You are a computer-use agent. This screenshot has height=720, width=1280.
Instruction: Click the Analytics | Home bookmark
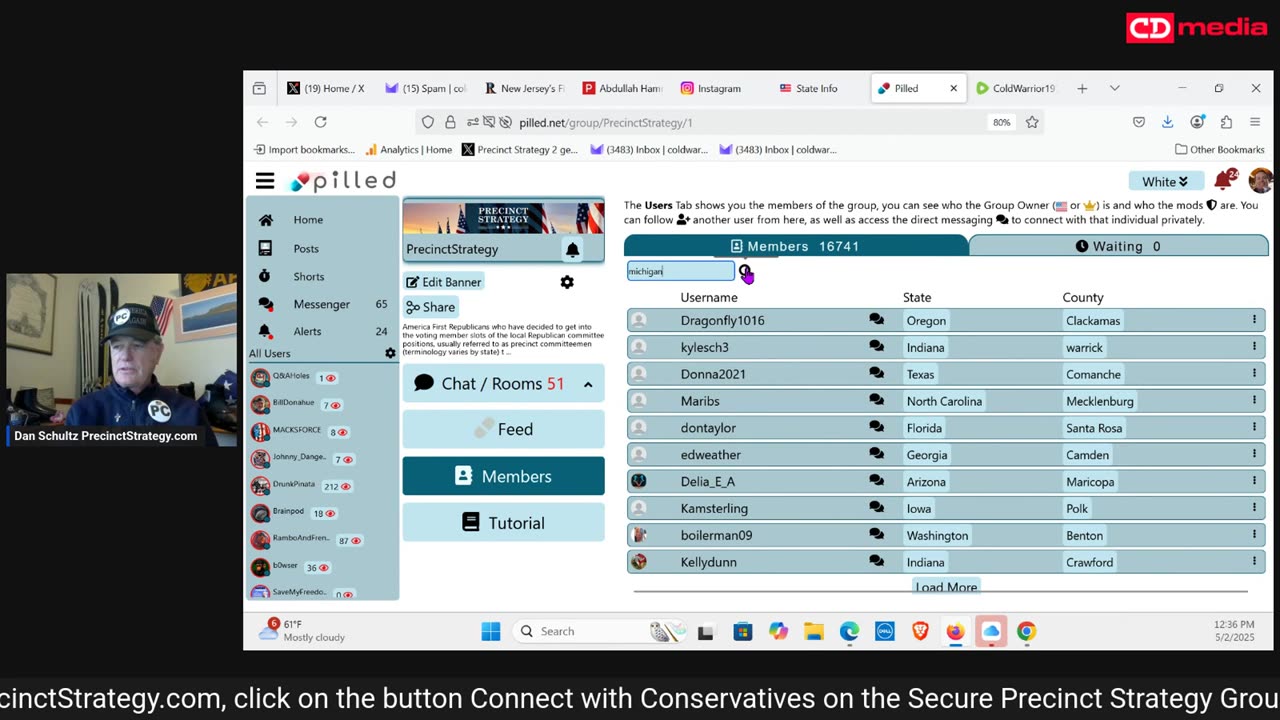coord(408,149)
